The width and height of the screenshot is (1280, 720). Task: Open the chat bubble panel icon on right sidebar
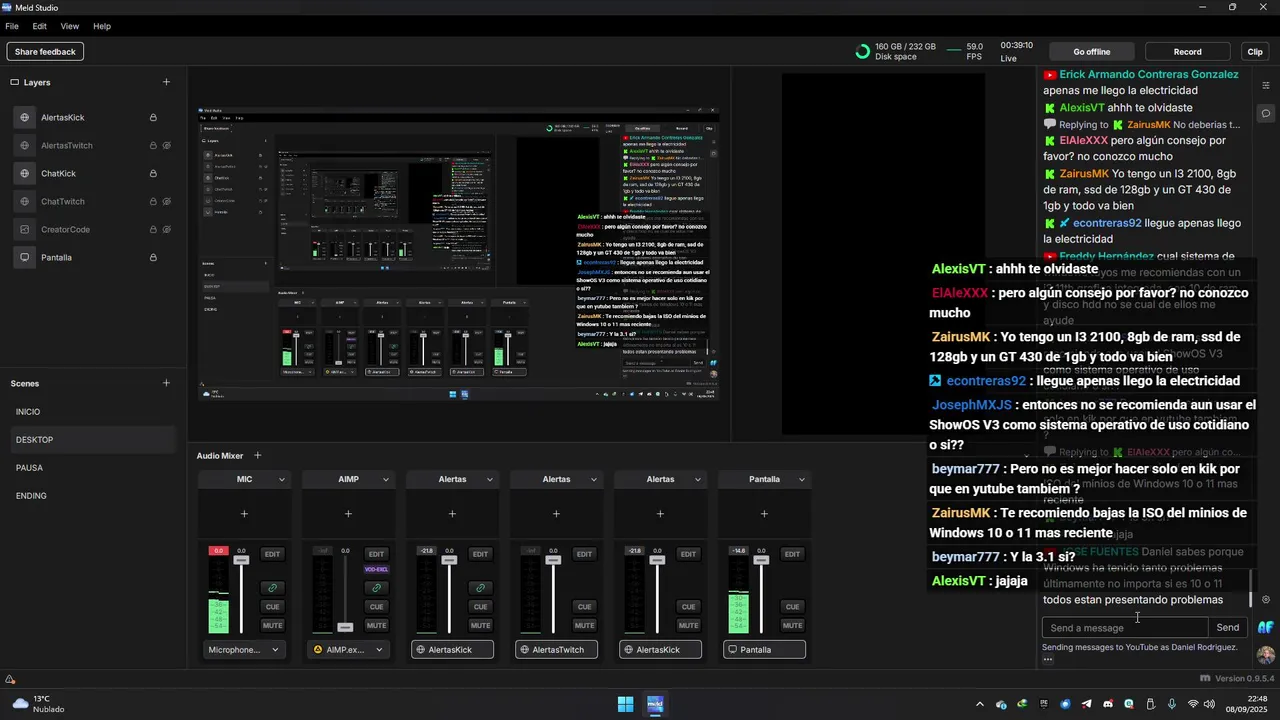(1265, 113)
